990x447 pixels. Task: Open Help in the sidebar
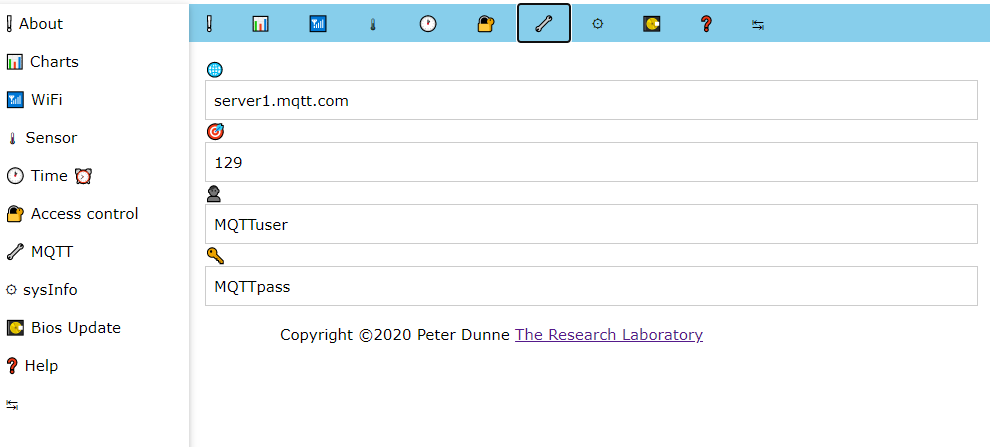(x=32, y=366)
